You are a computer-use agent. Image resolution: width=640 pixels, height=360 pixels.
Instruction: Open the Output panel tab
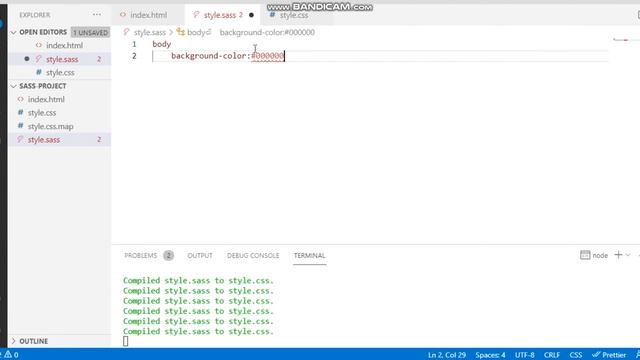pos(200,256)
